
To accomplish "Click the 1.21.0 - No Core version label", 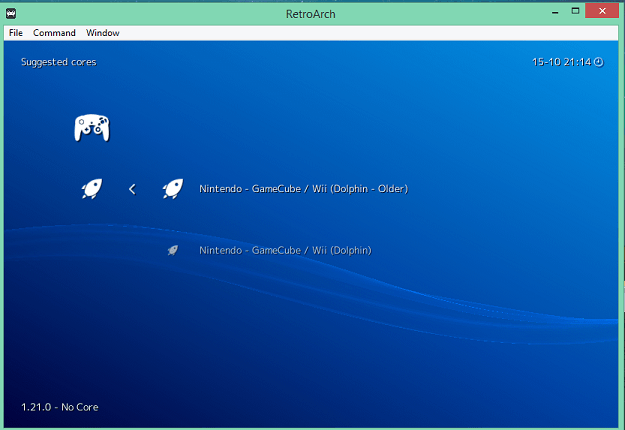I will 59,407.
